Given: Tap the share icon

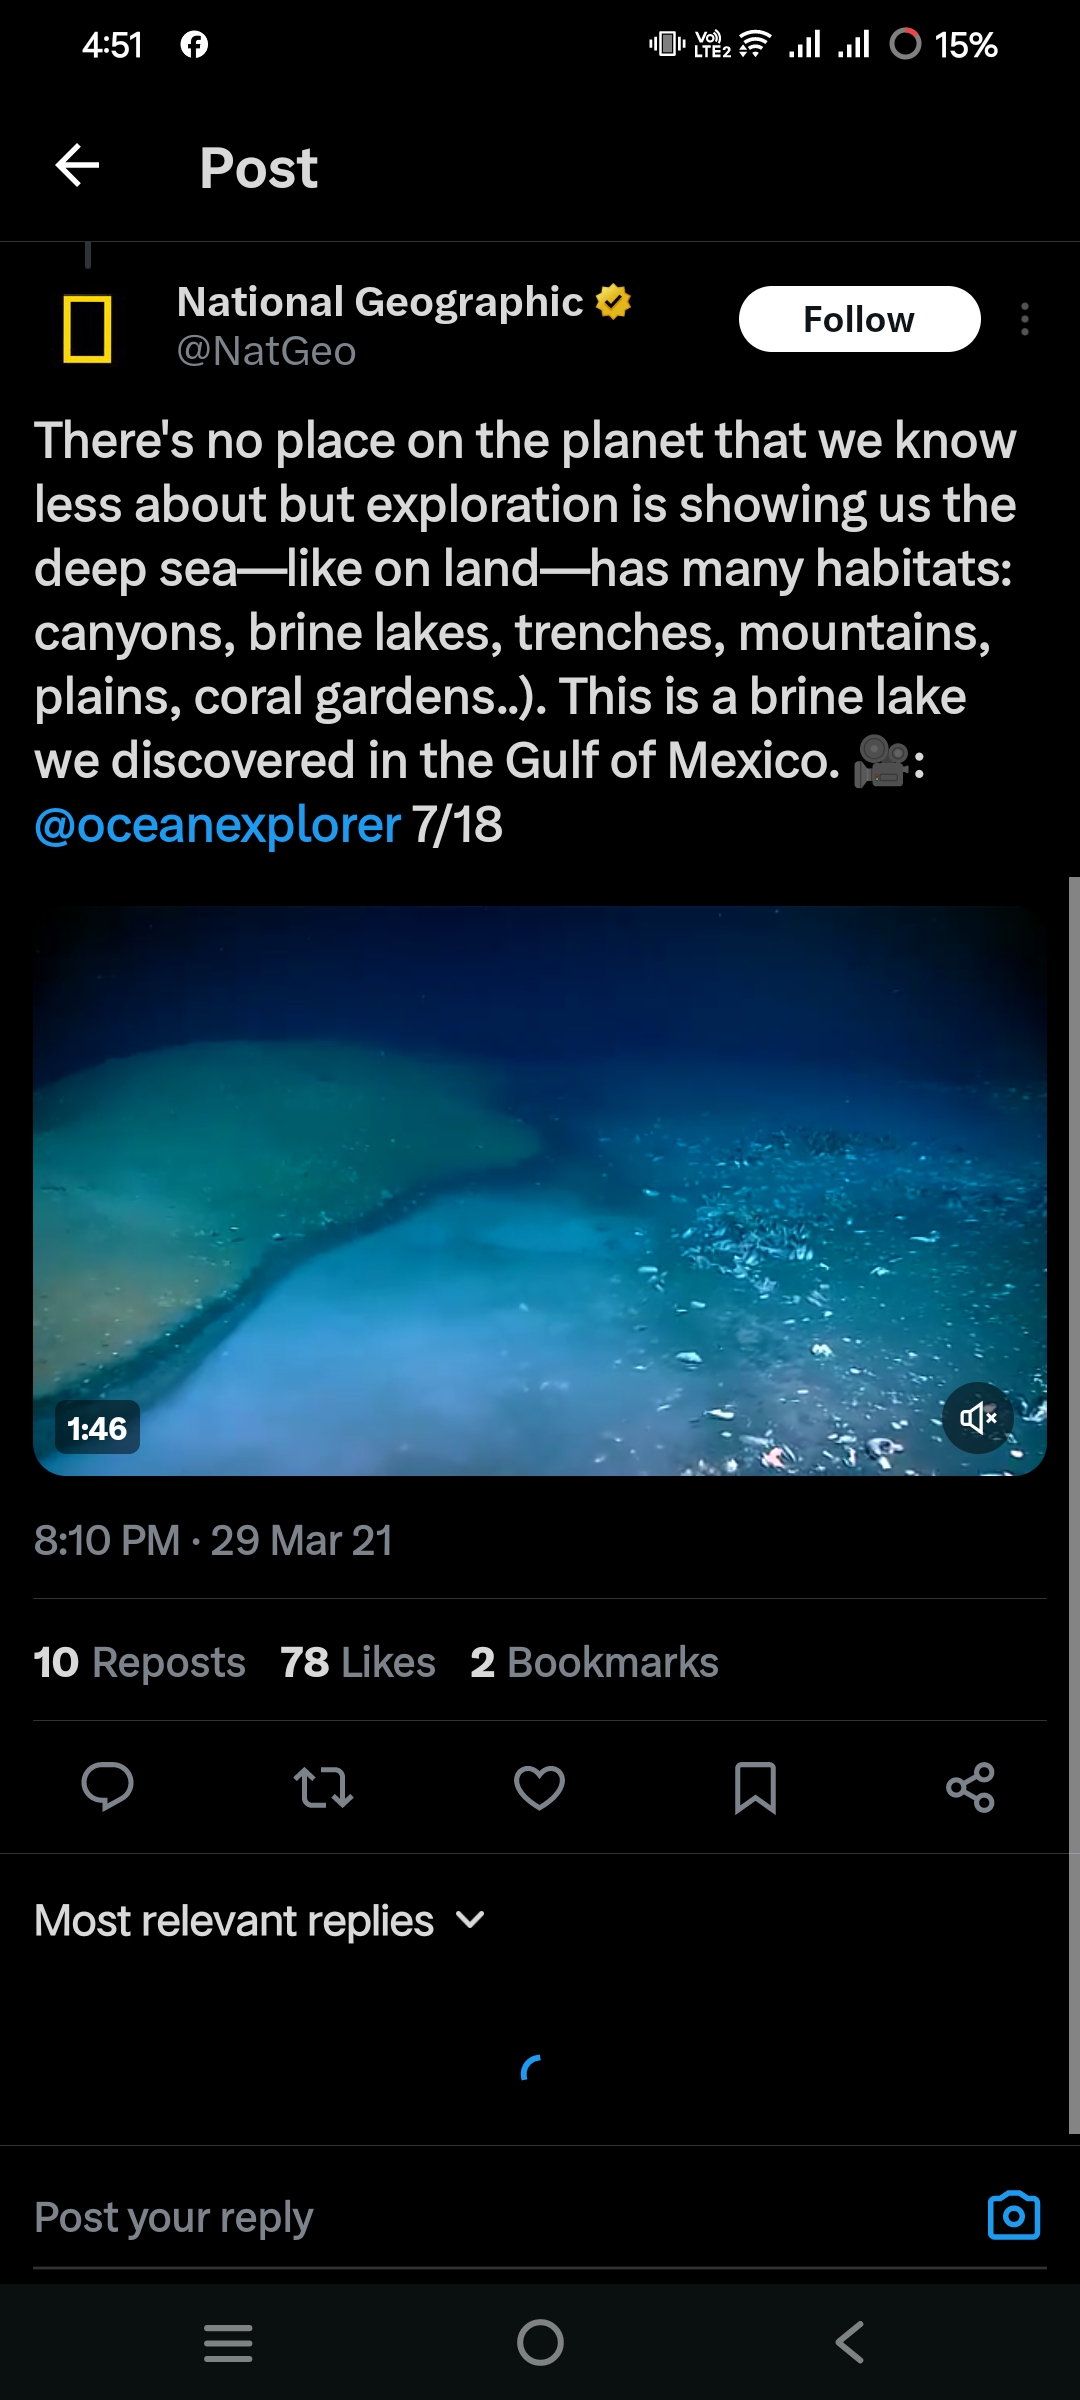Looking at the screenshot, I should (970, 1787).
